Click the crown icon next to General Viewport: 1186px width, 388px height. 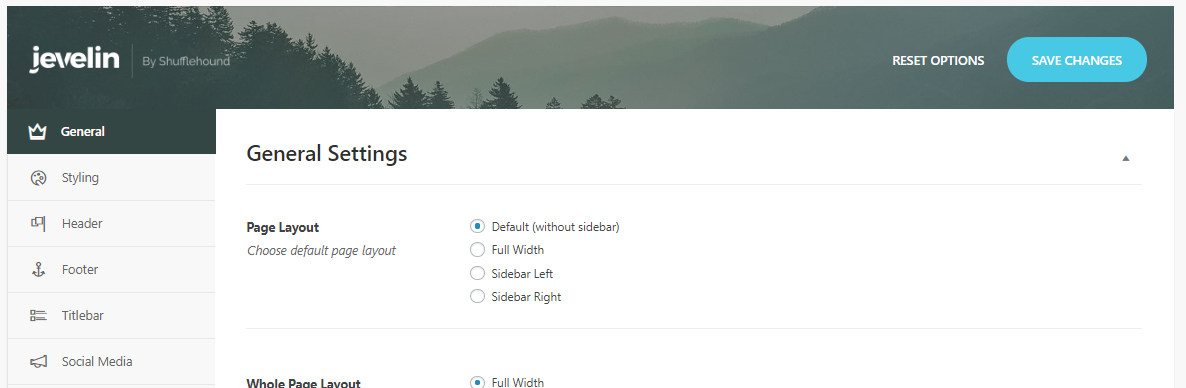point(38,132)
